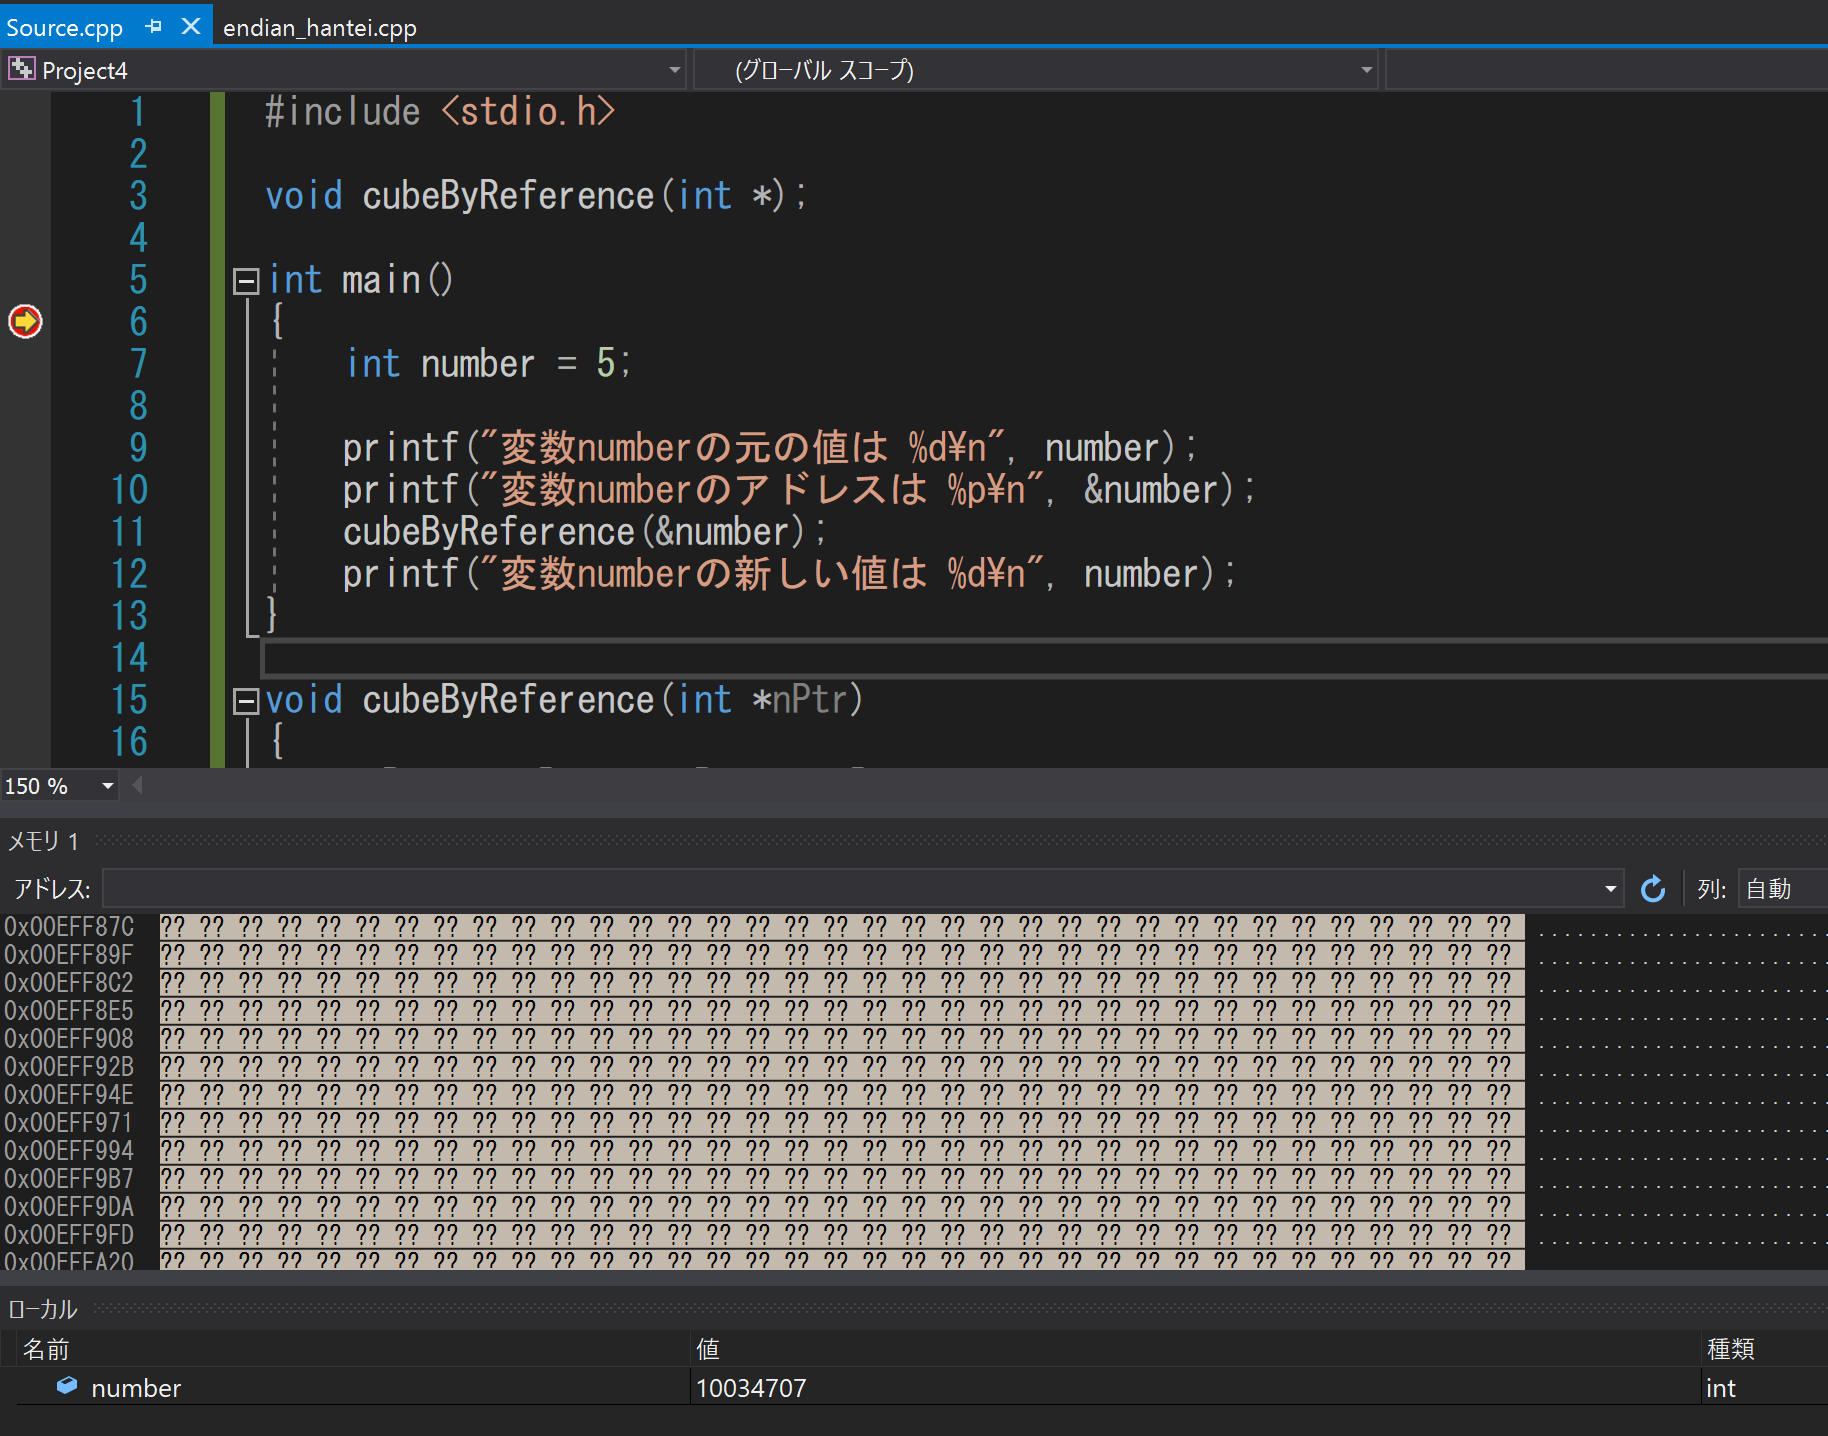Open the memory address history dropdown
1828x1436 pixels.
[1610, 888]
